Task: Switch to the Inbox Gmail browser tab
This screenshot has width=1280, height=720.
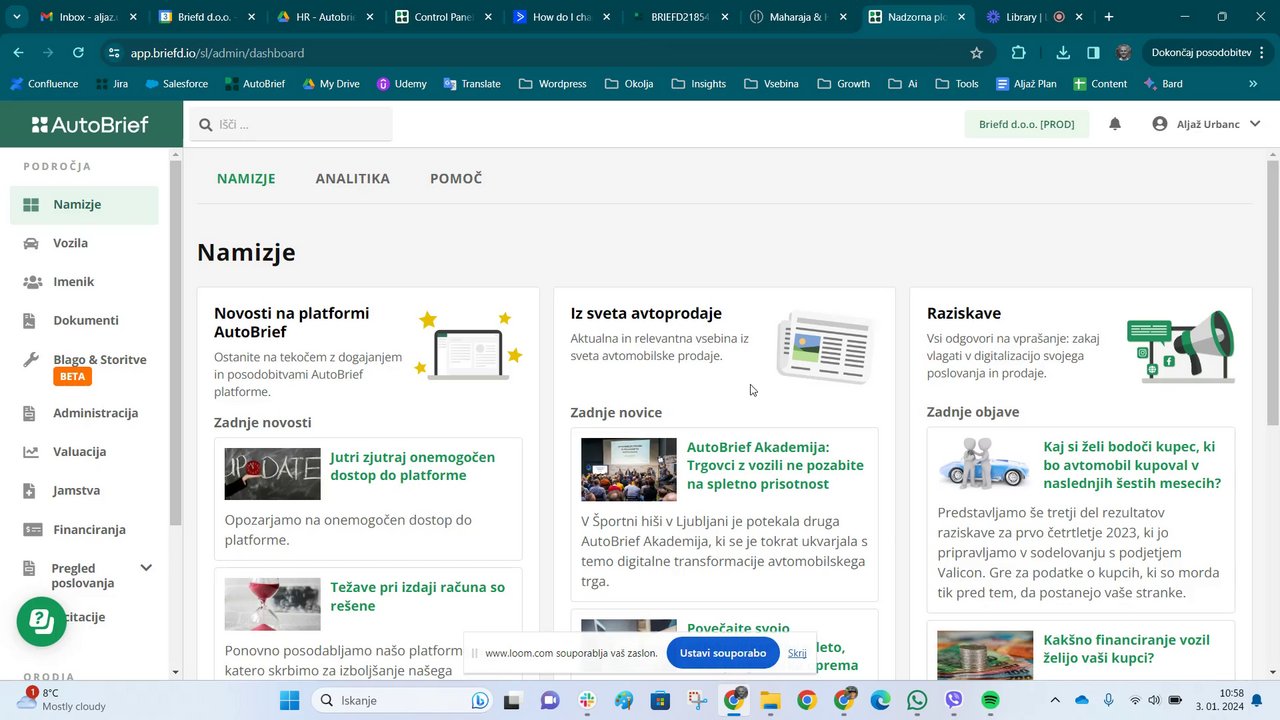Action: 86,17
